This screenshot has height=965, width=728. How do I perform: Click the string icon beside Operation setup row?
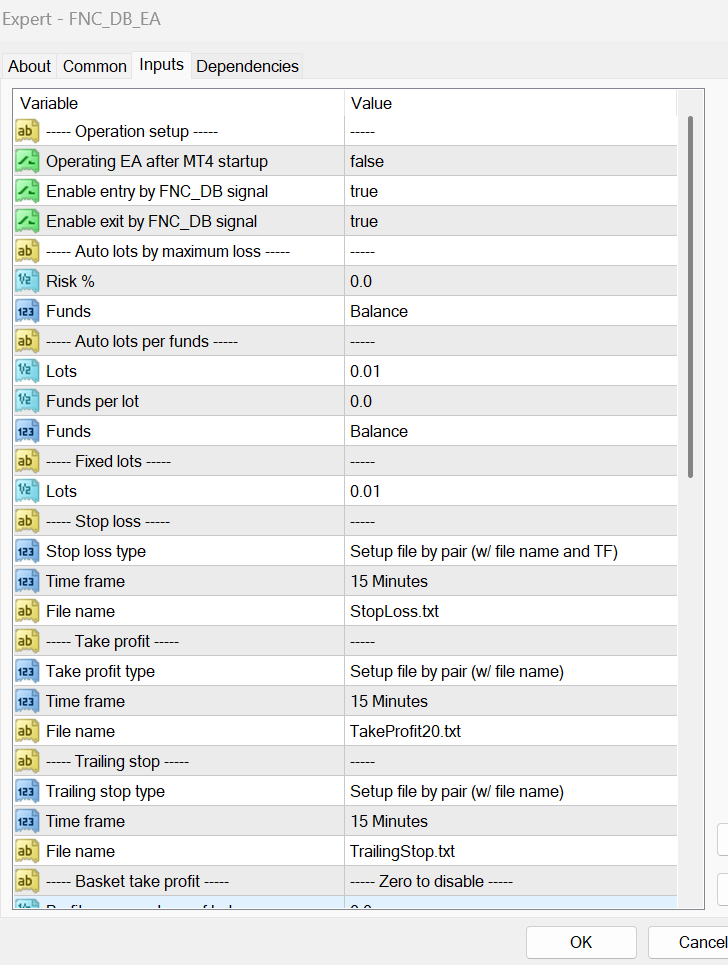(x=26, y=131)
